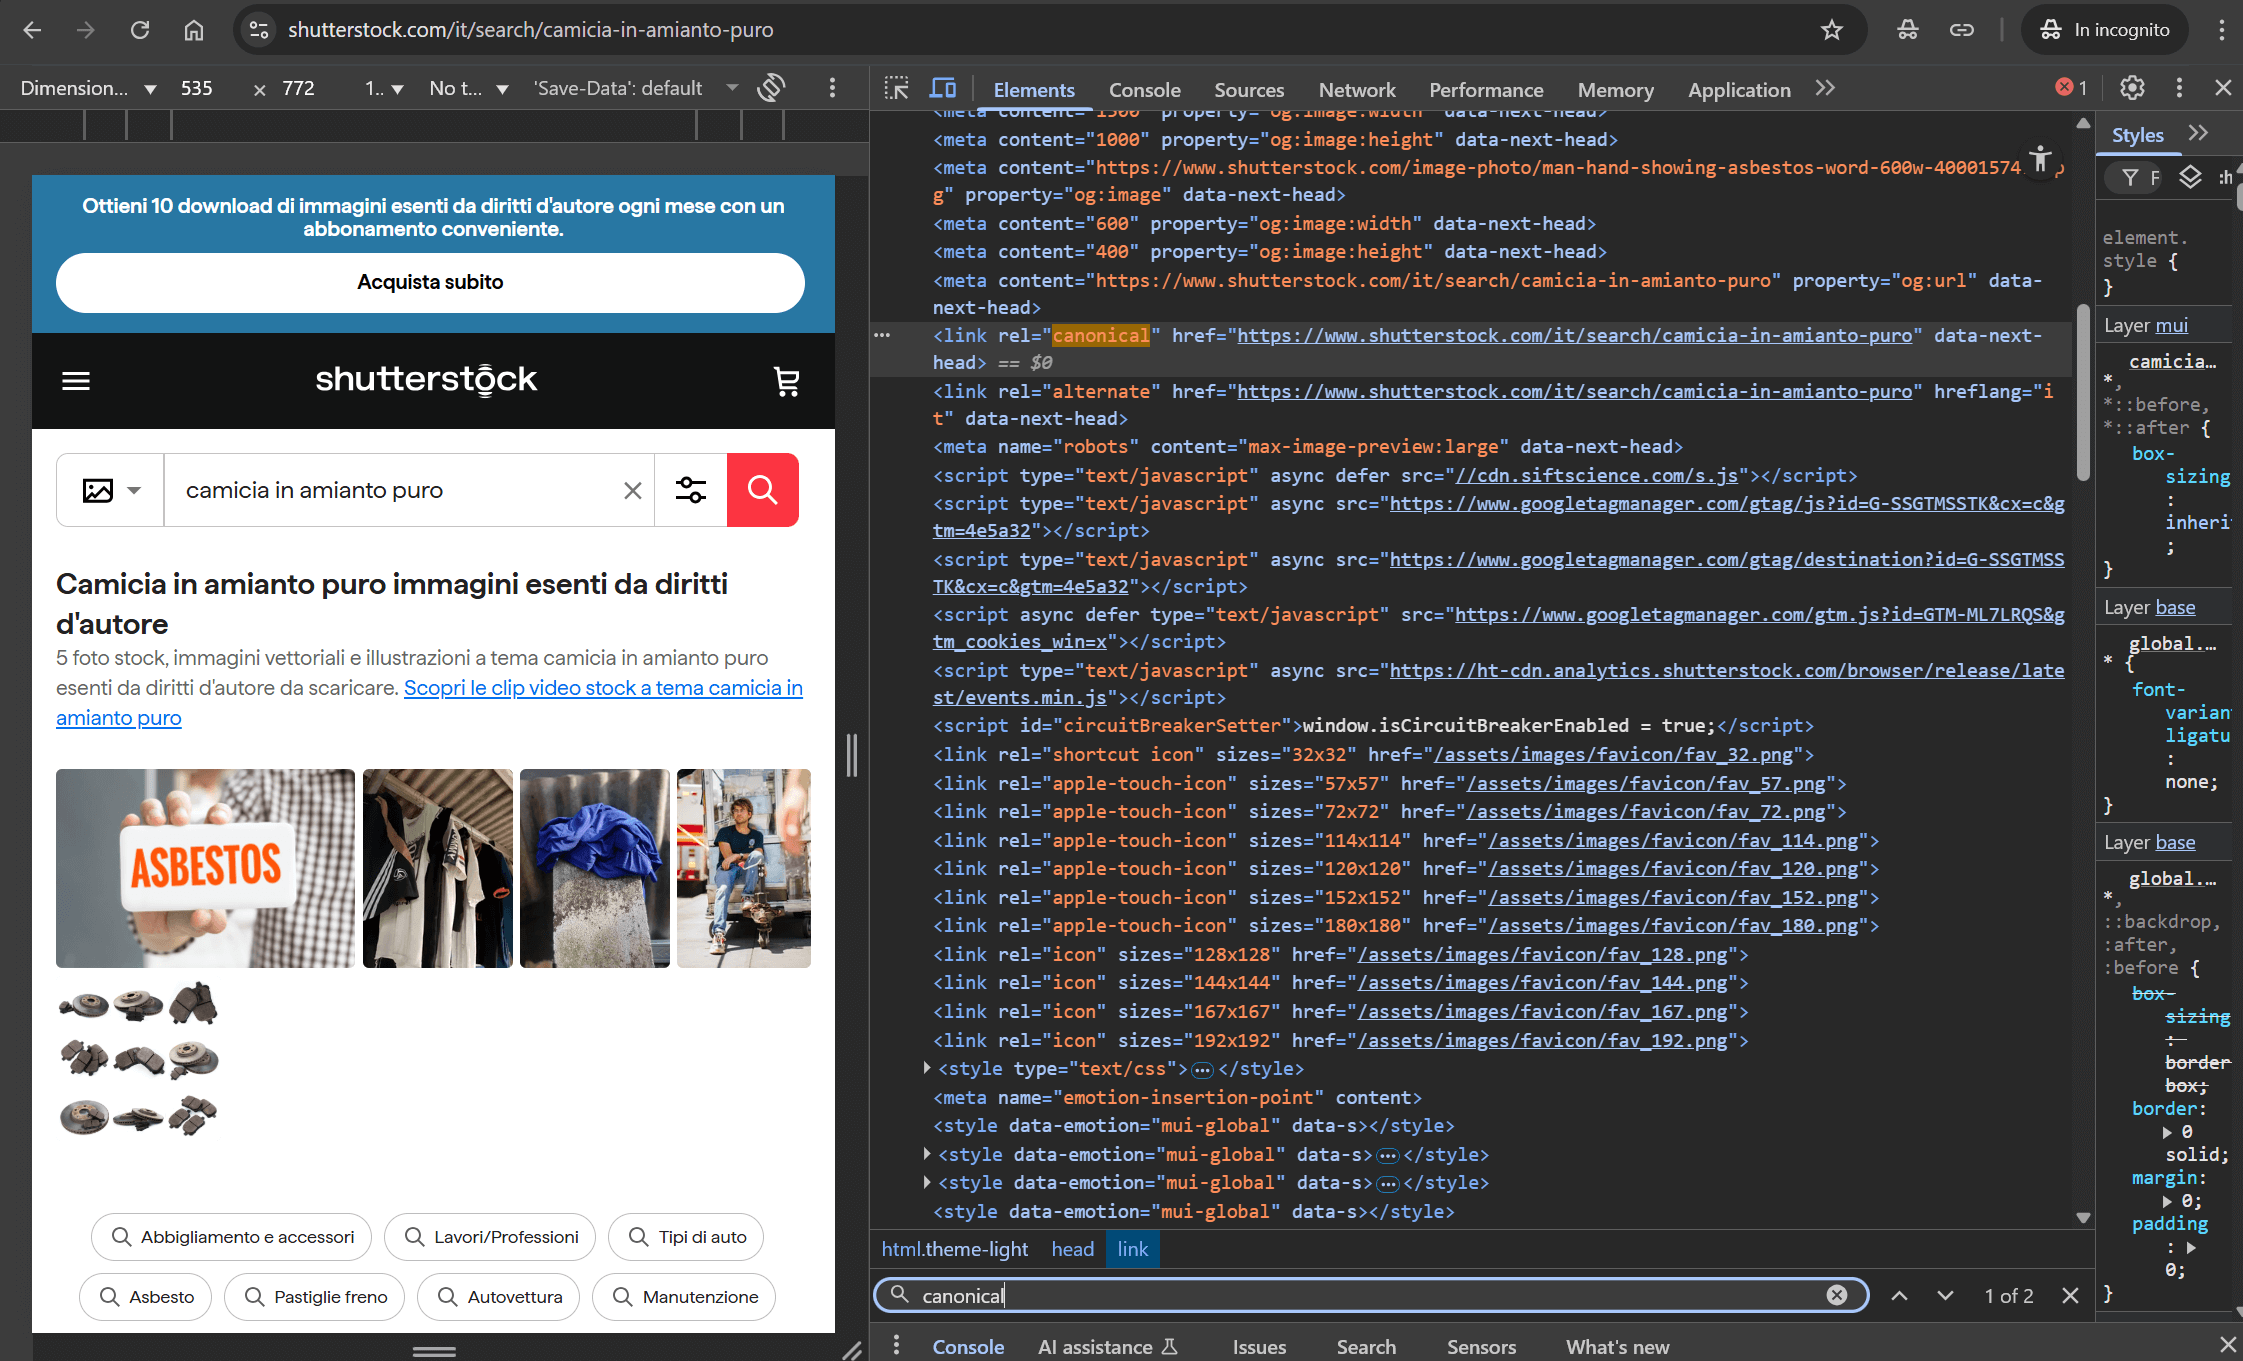Screen dimensions: 2243x1361
Task: Toggle the device toolbar icon
Action: pos(942,88)
